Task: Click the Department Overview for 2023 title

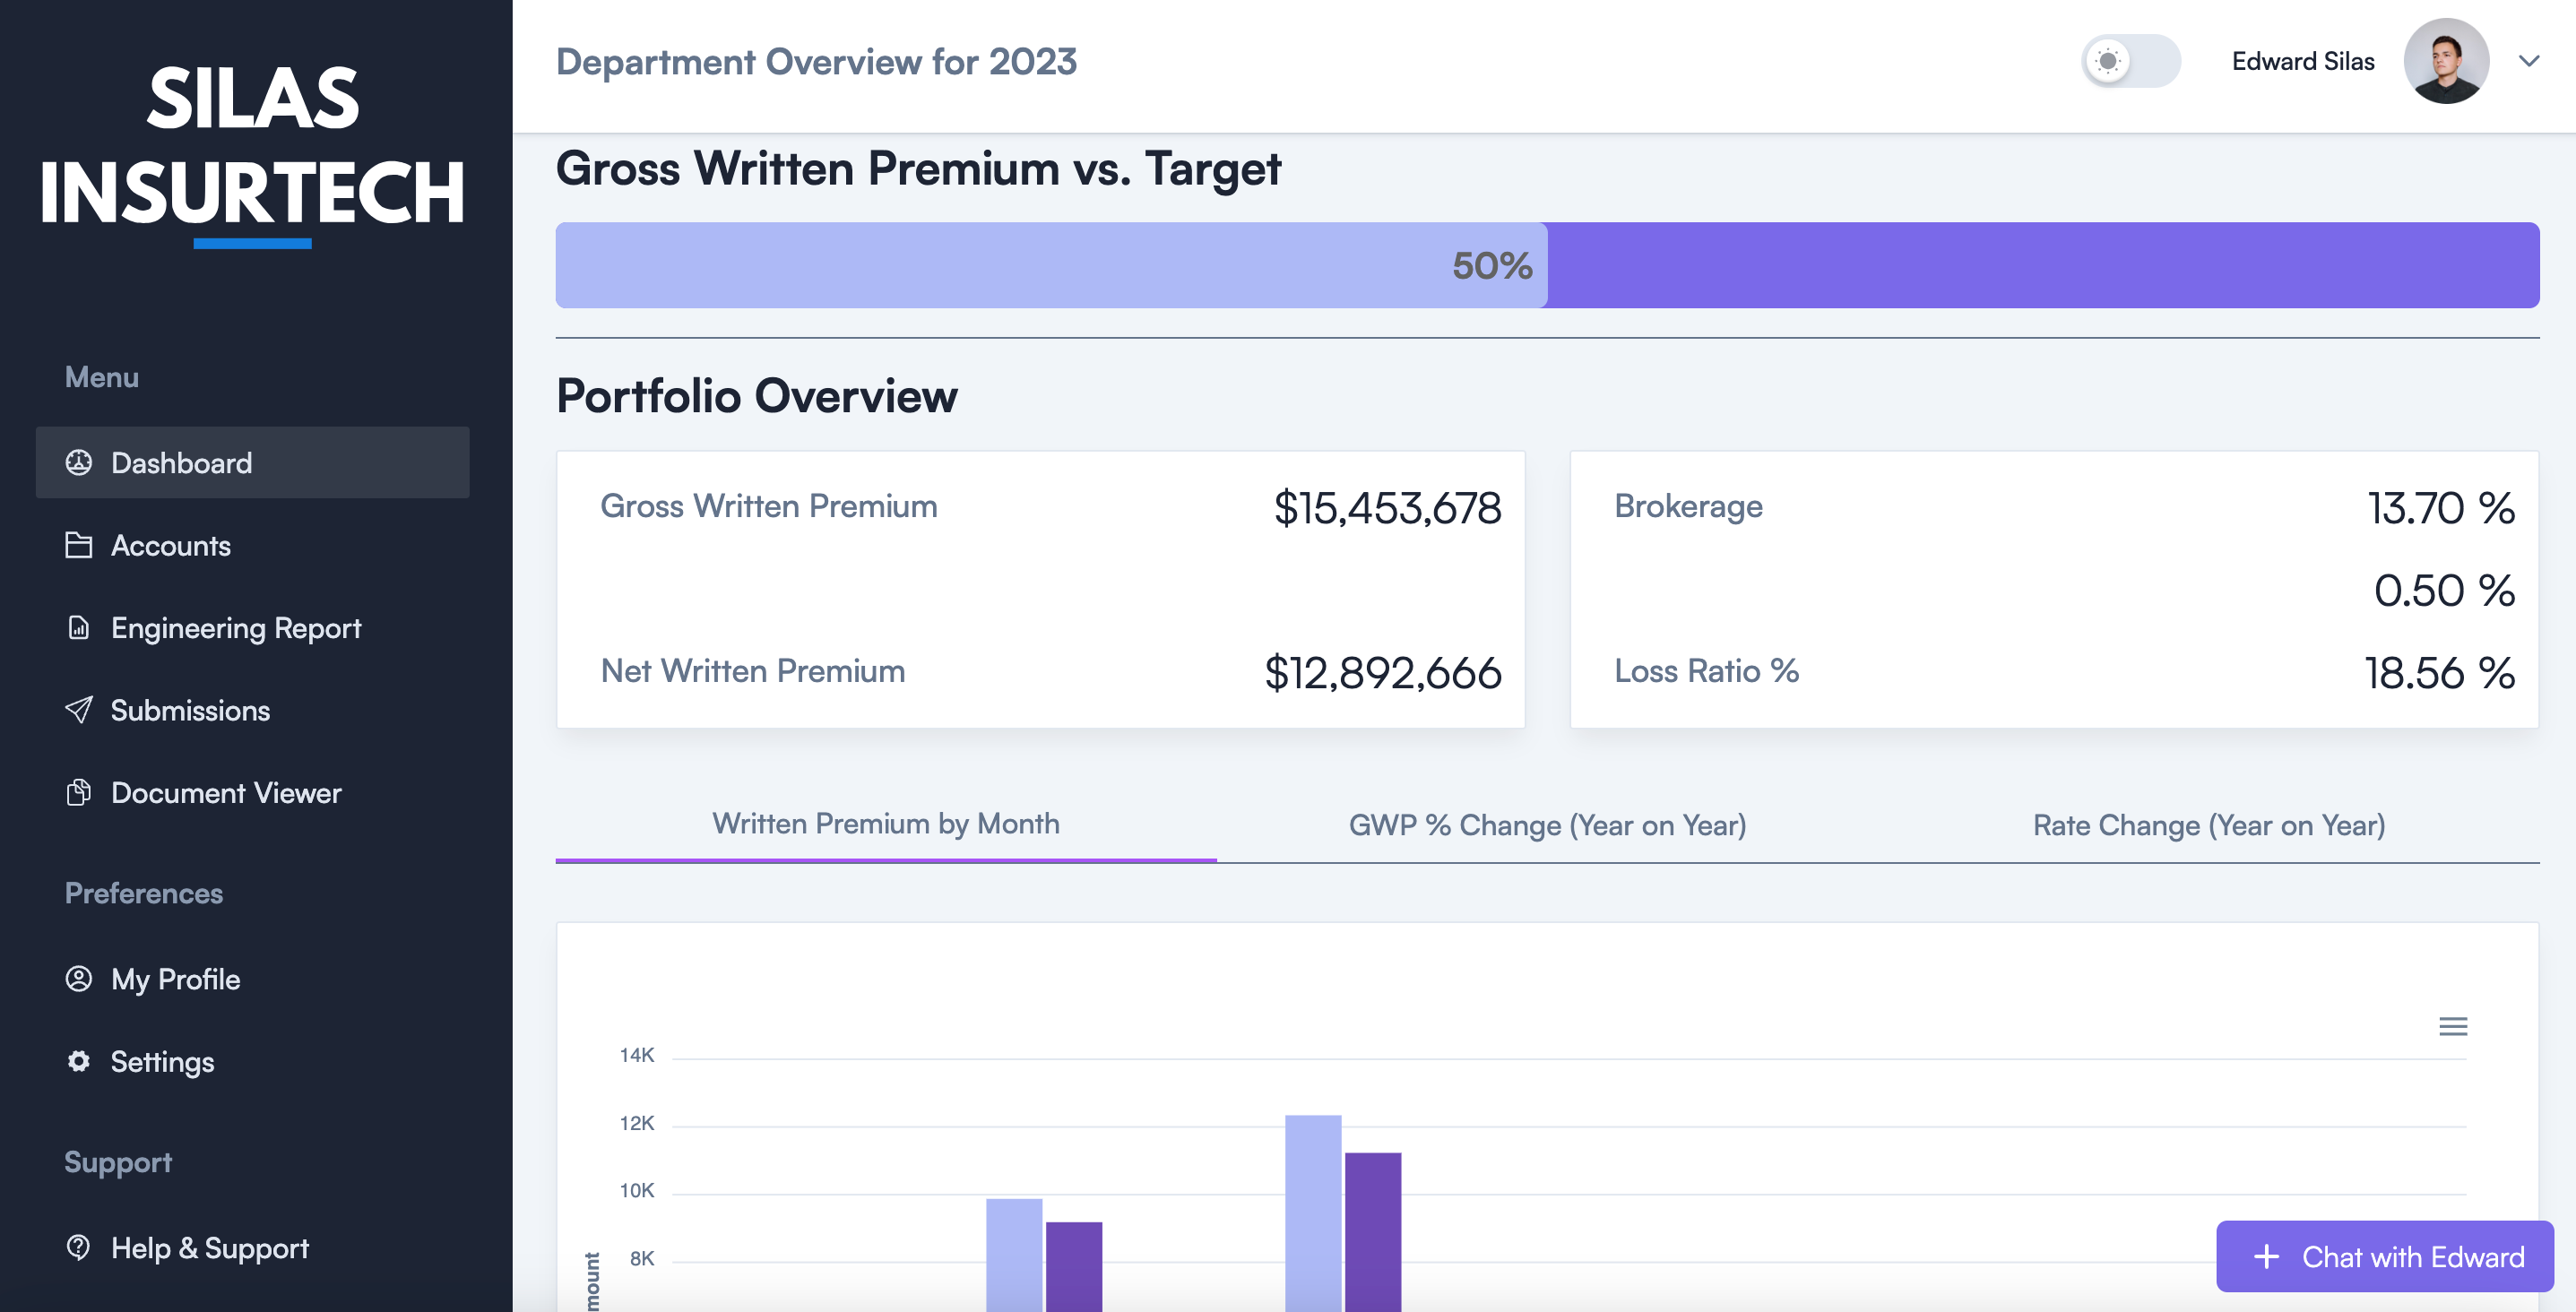Action: (816, 61)
